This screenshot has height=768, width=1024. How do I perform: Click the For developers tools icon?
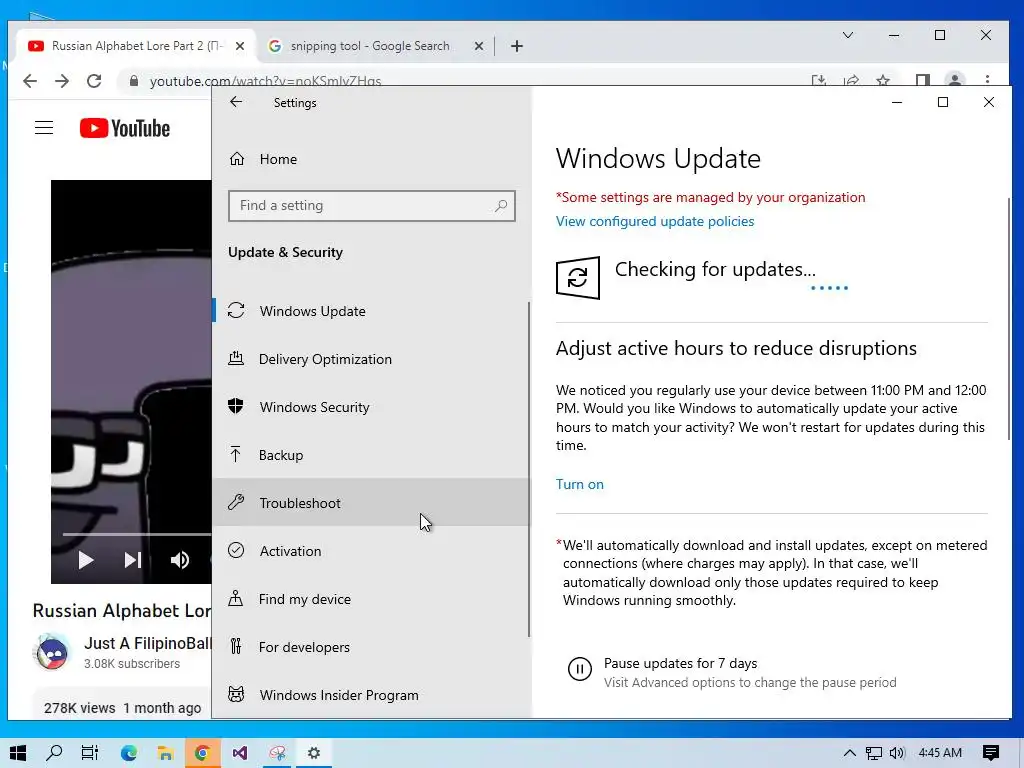tap(236, 647)
